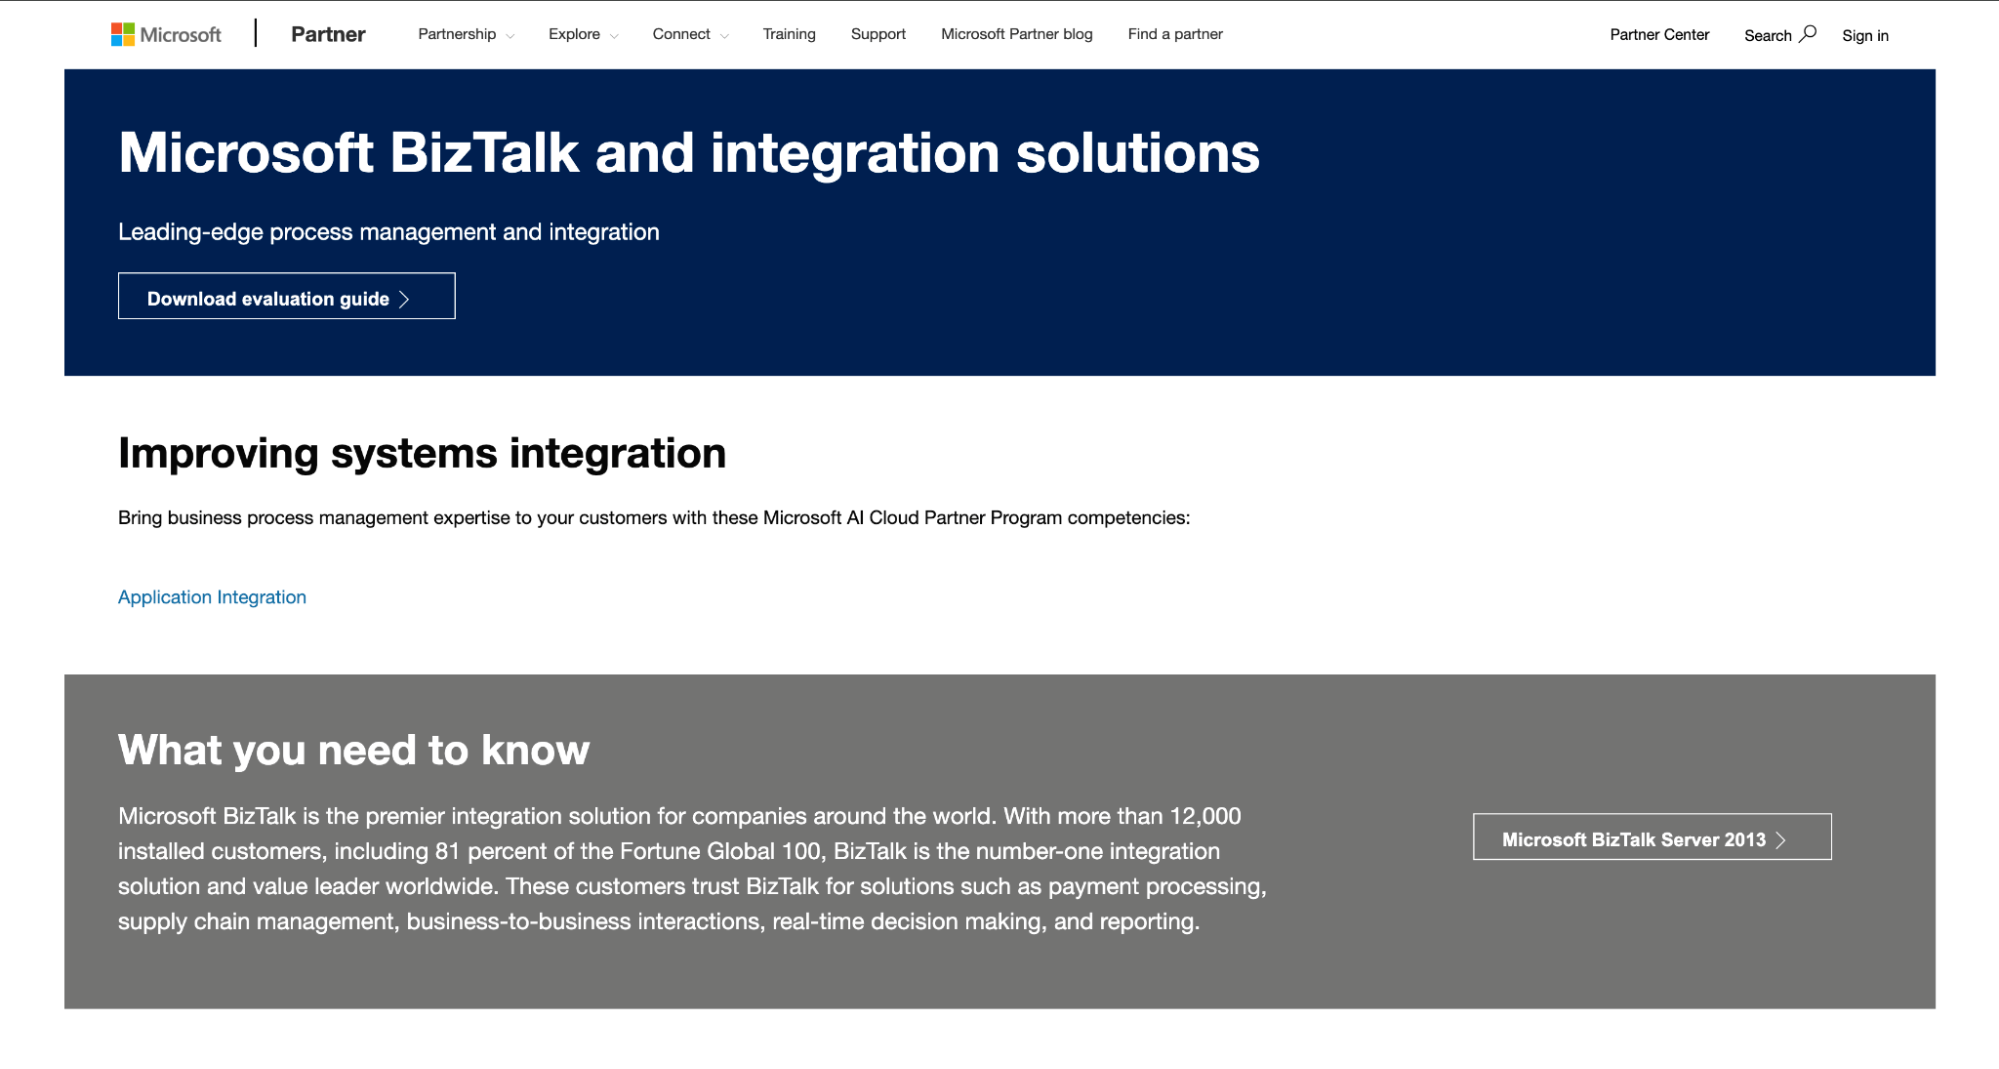Open the Application Integration competency page

[212, 596]
